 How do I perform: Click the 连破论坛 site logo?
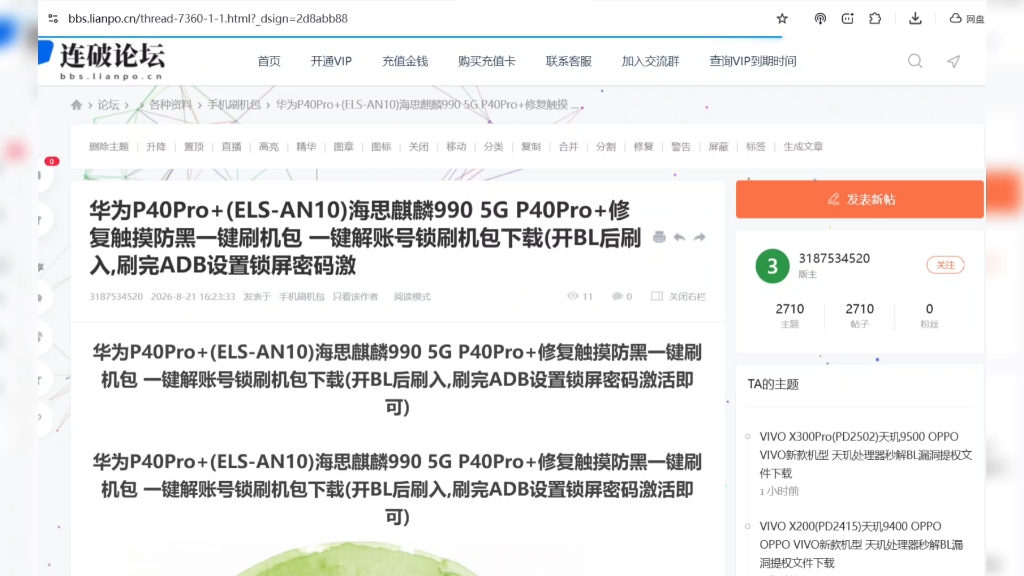coord(104,60)
